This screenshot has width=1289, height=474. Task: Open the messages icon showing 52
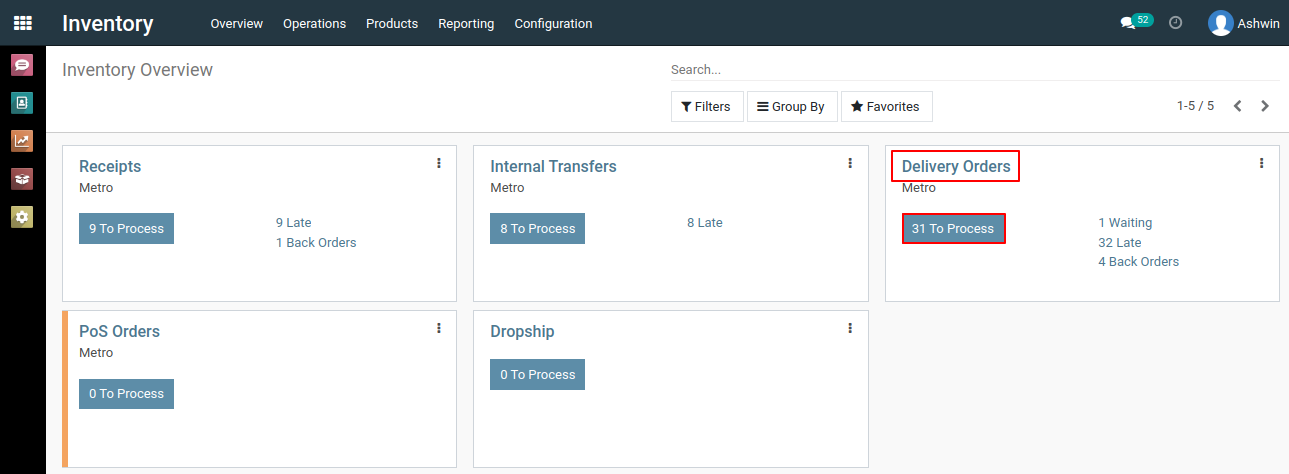pyautogui.click(x=1136, y=22)
